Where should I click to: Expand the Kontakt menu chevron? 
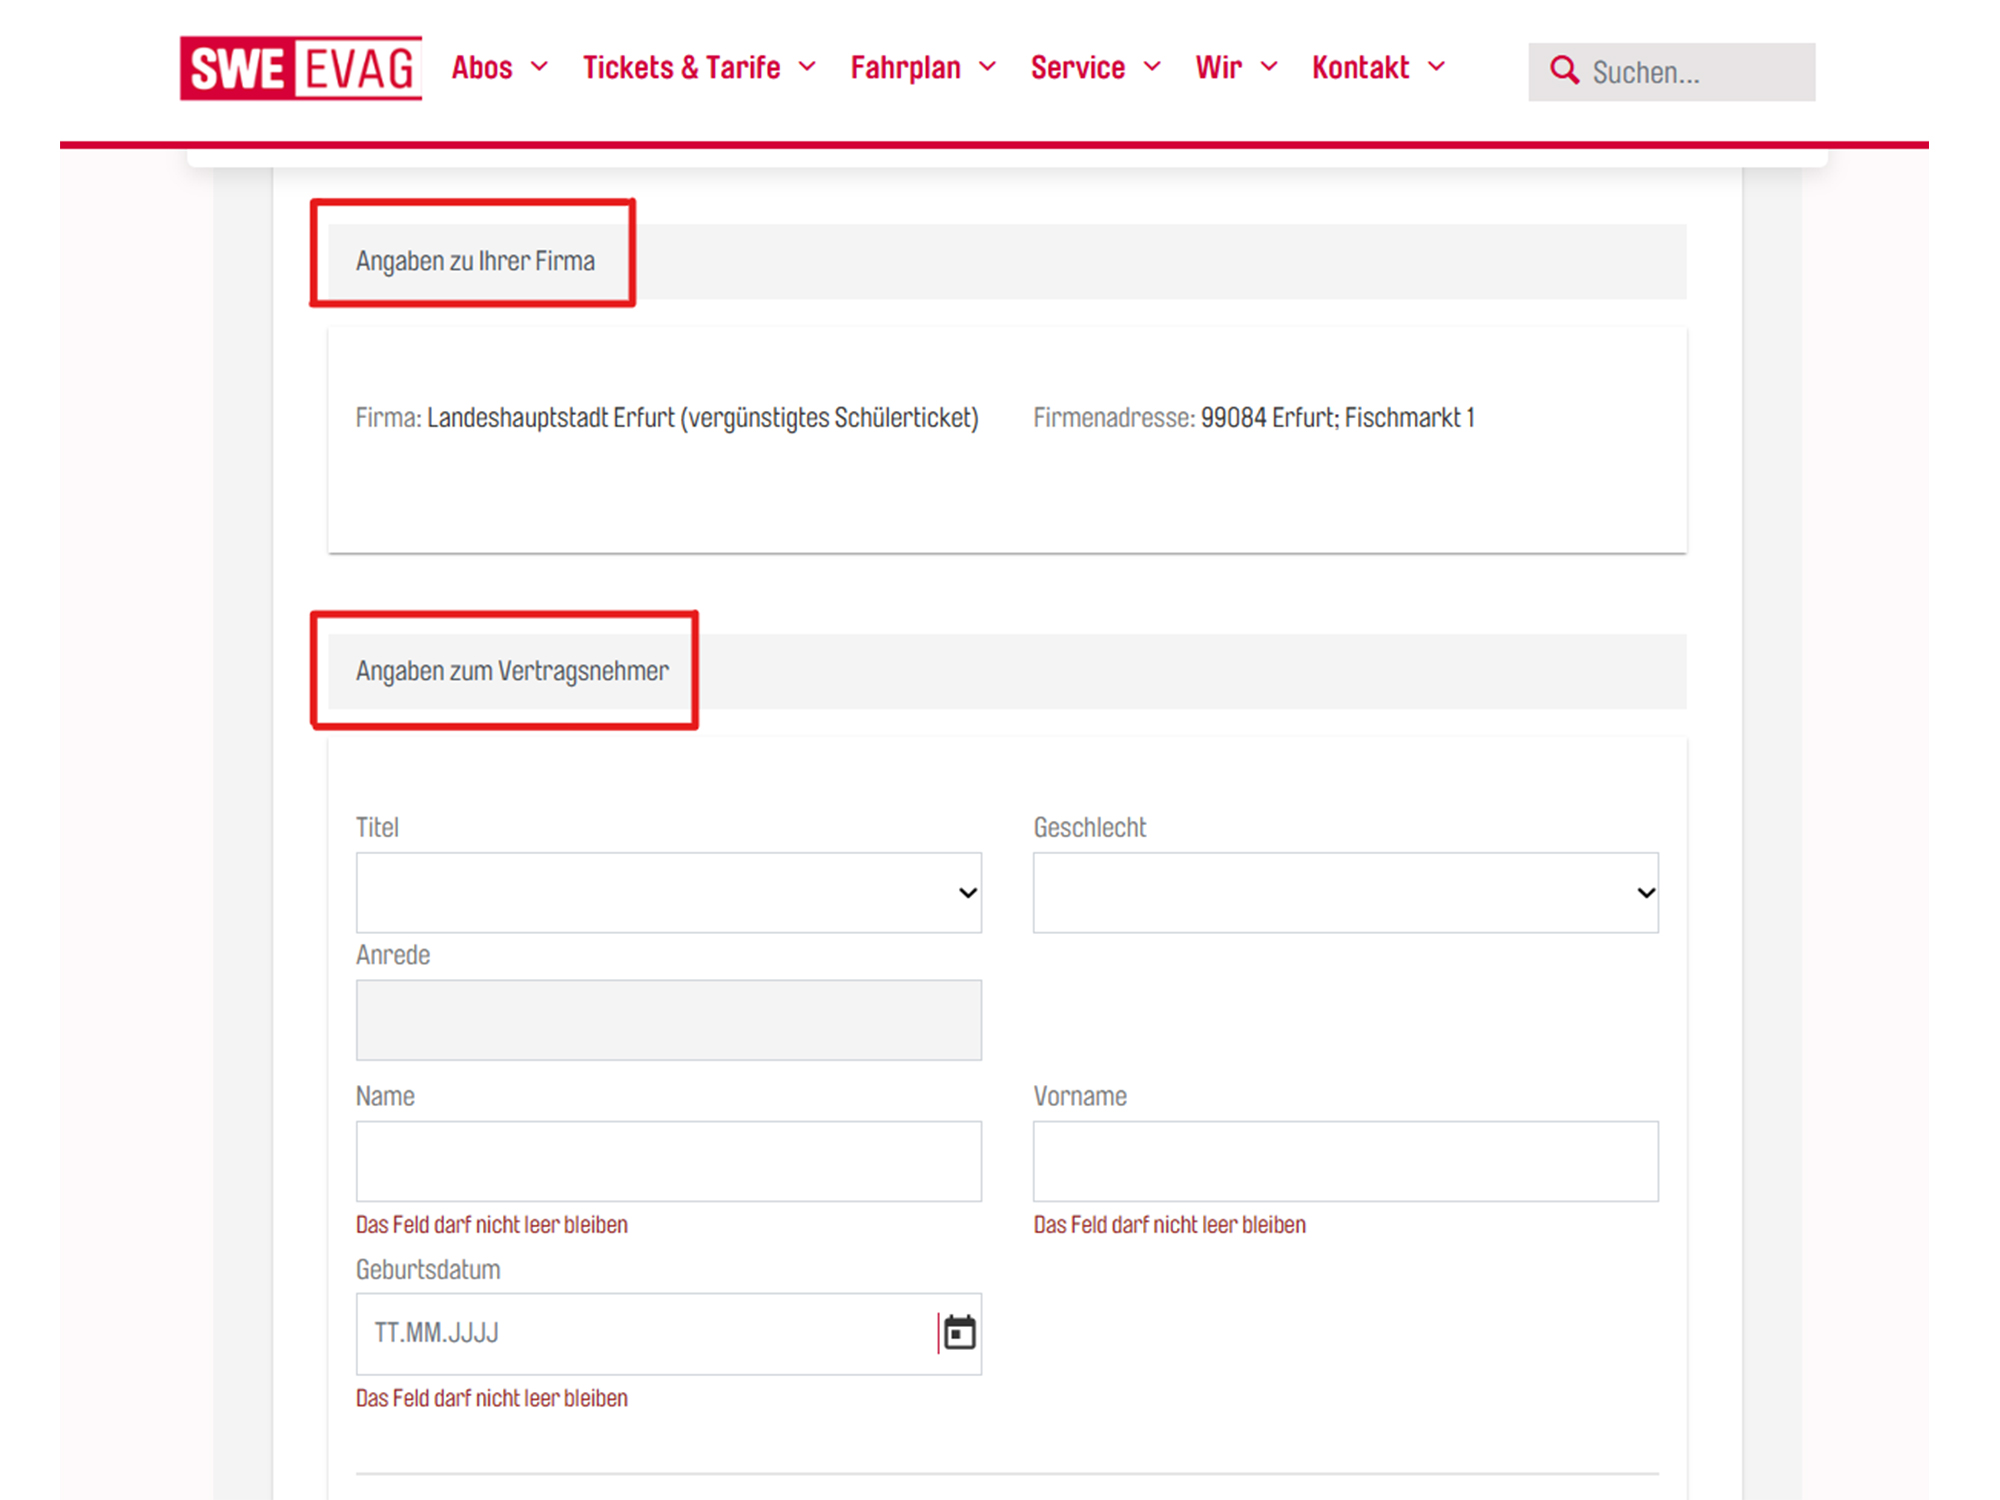1436,67
